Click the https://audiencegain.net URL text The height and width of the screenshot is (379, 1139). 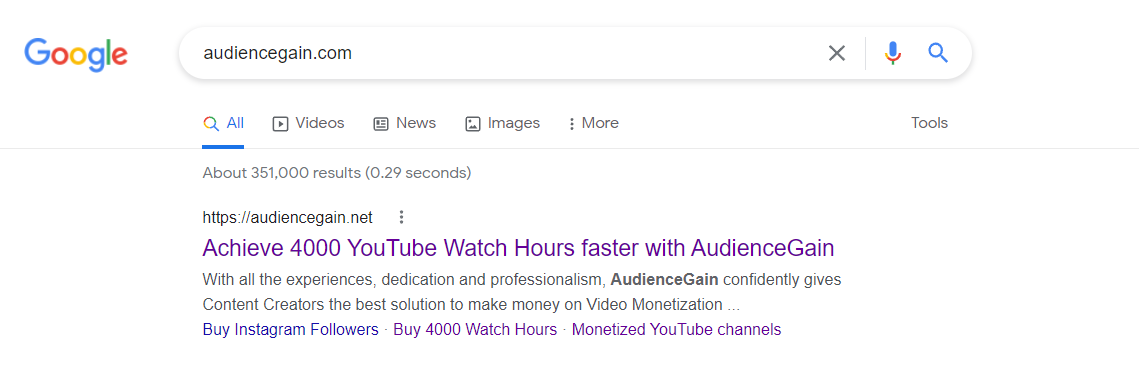pyautogui.click(x=288, y=217)
